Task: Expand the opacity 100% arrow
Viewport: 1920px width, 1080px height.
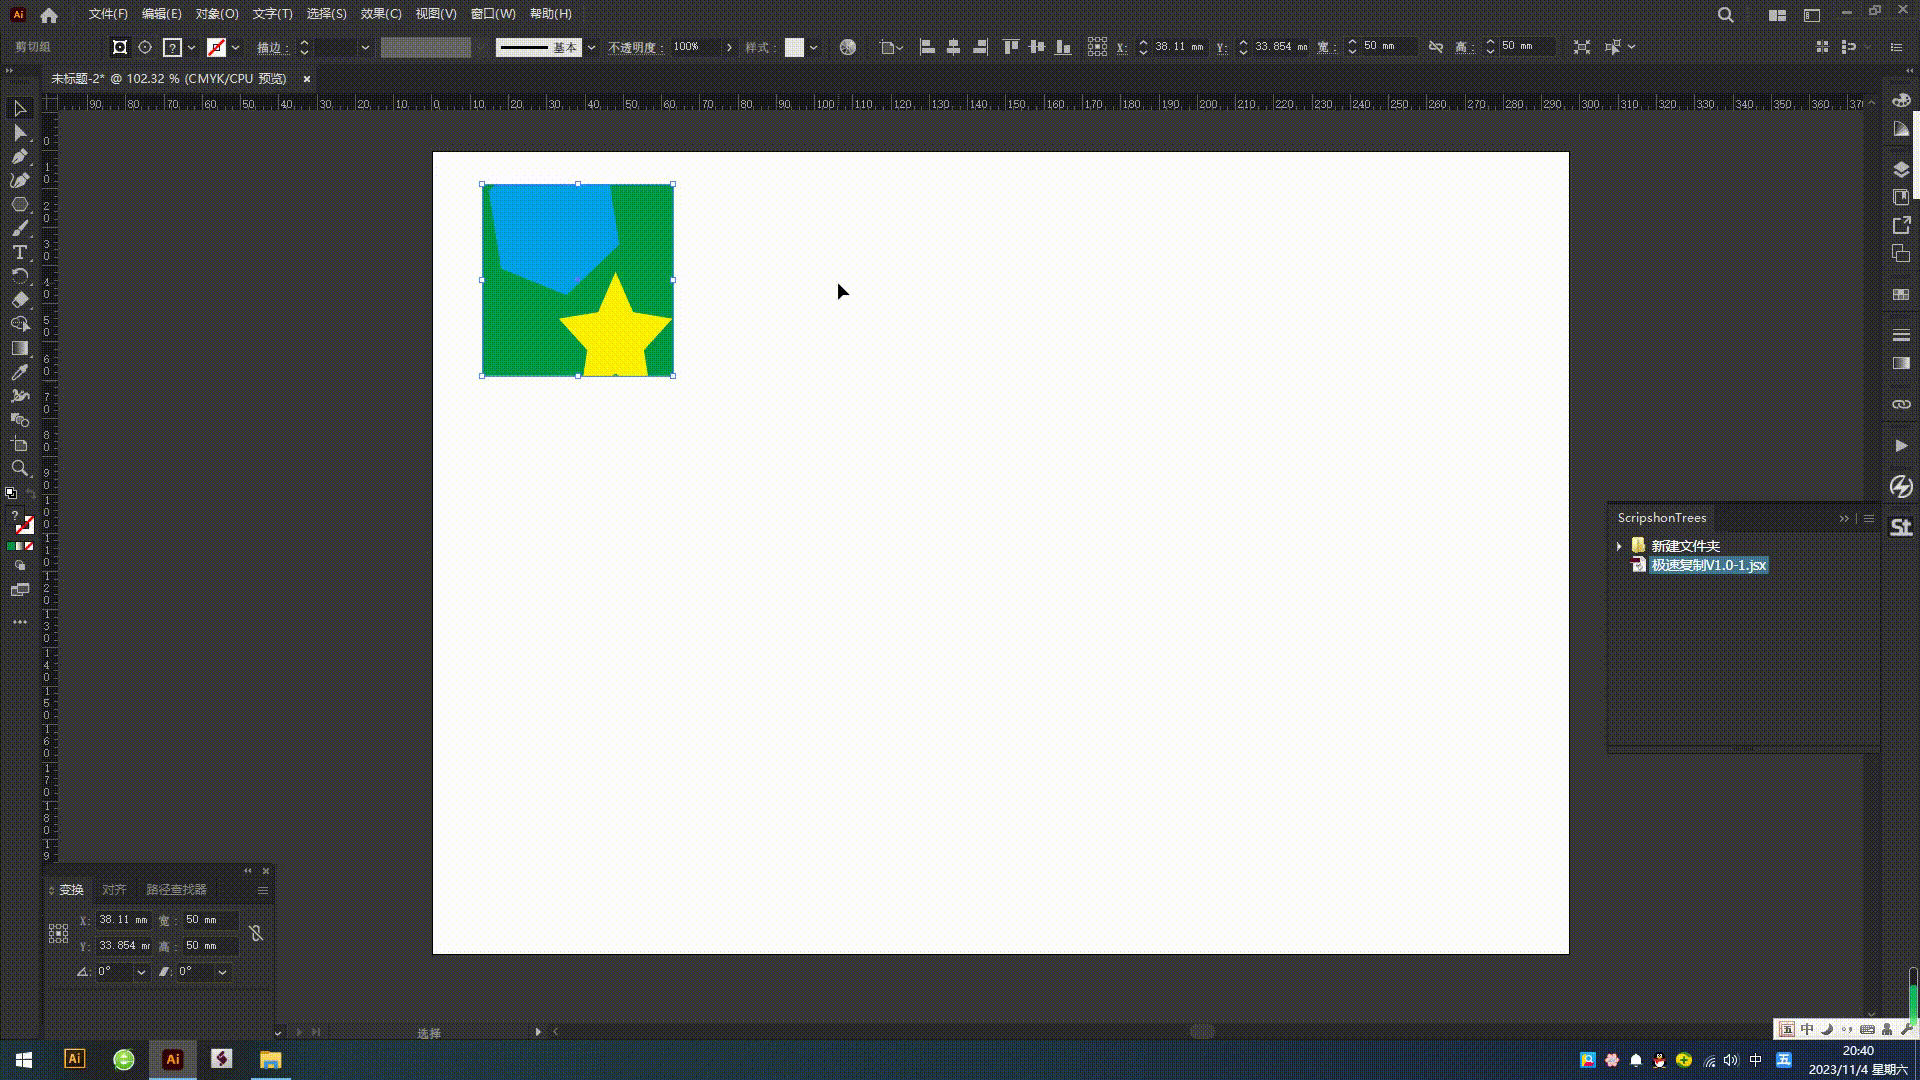Action: [729, 47]
